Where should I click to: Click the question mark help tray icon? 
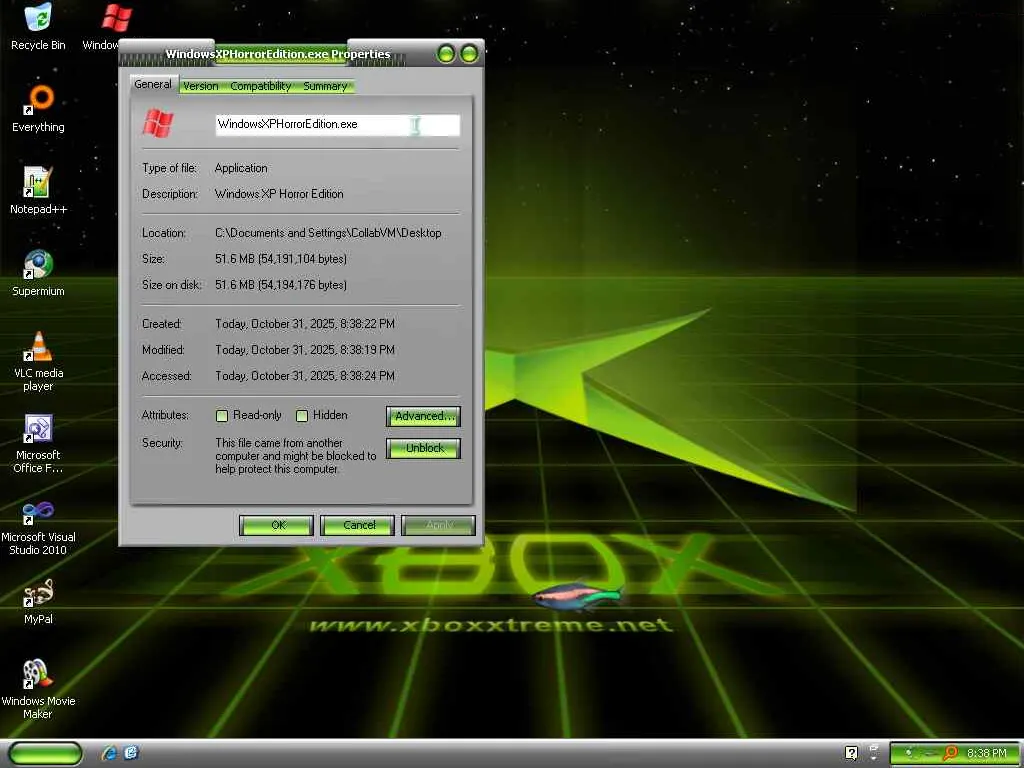851,753
